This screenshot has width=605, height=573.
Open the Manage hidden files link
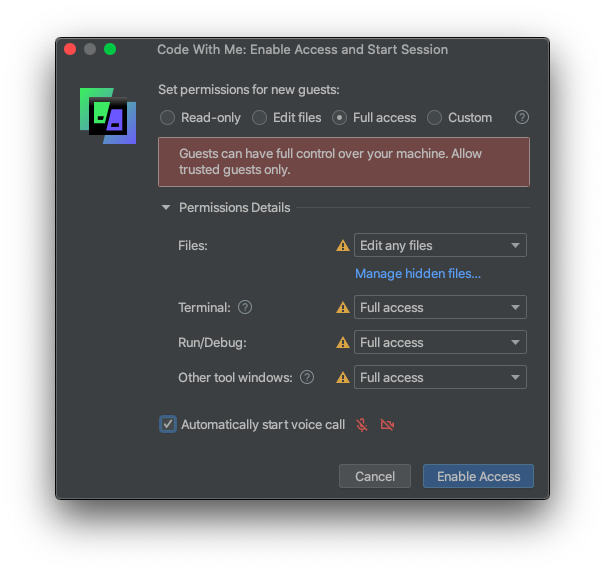click(x=418, y=274)
